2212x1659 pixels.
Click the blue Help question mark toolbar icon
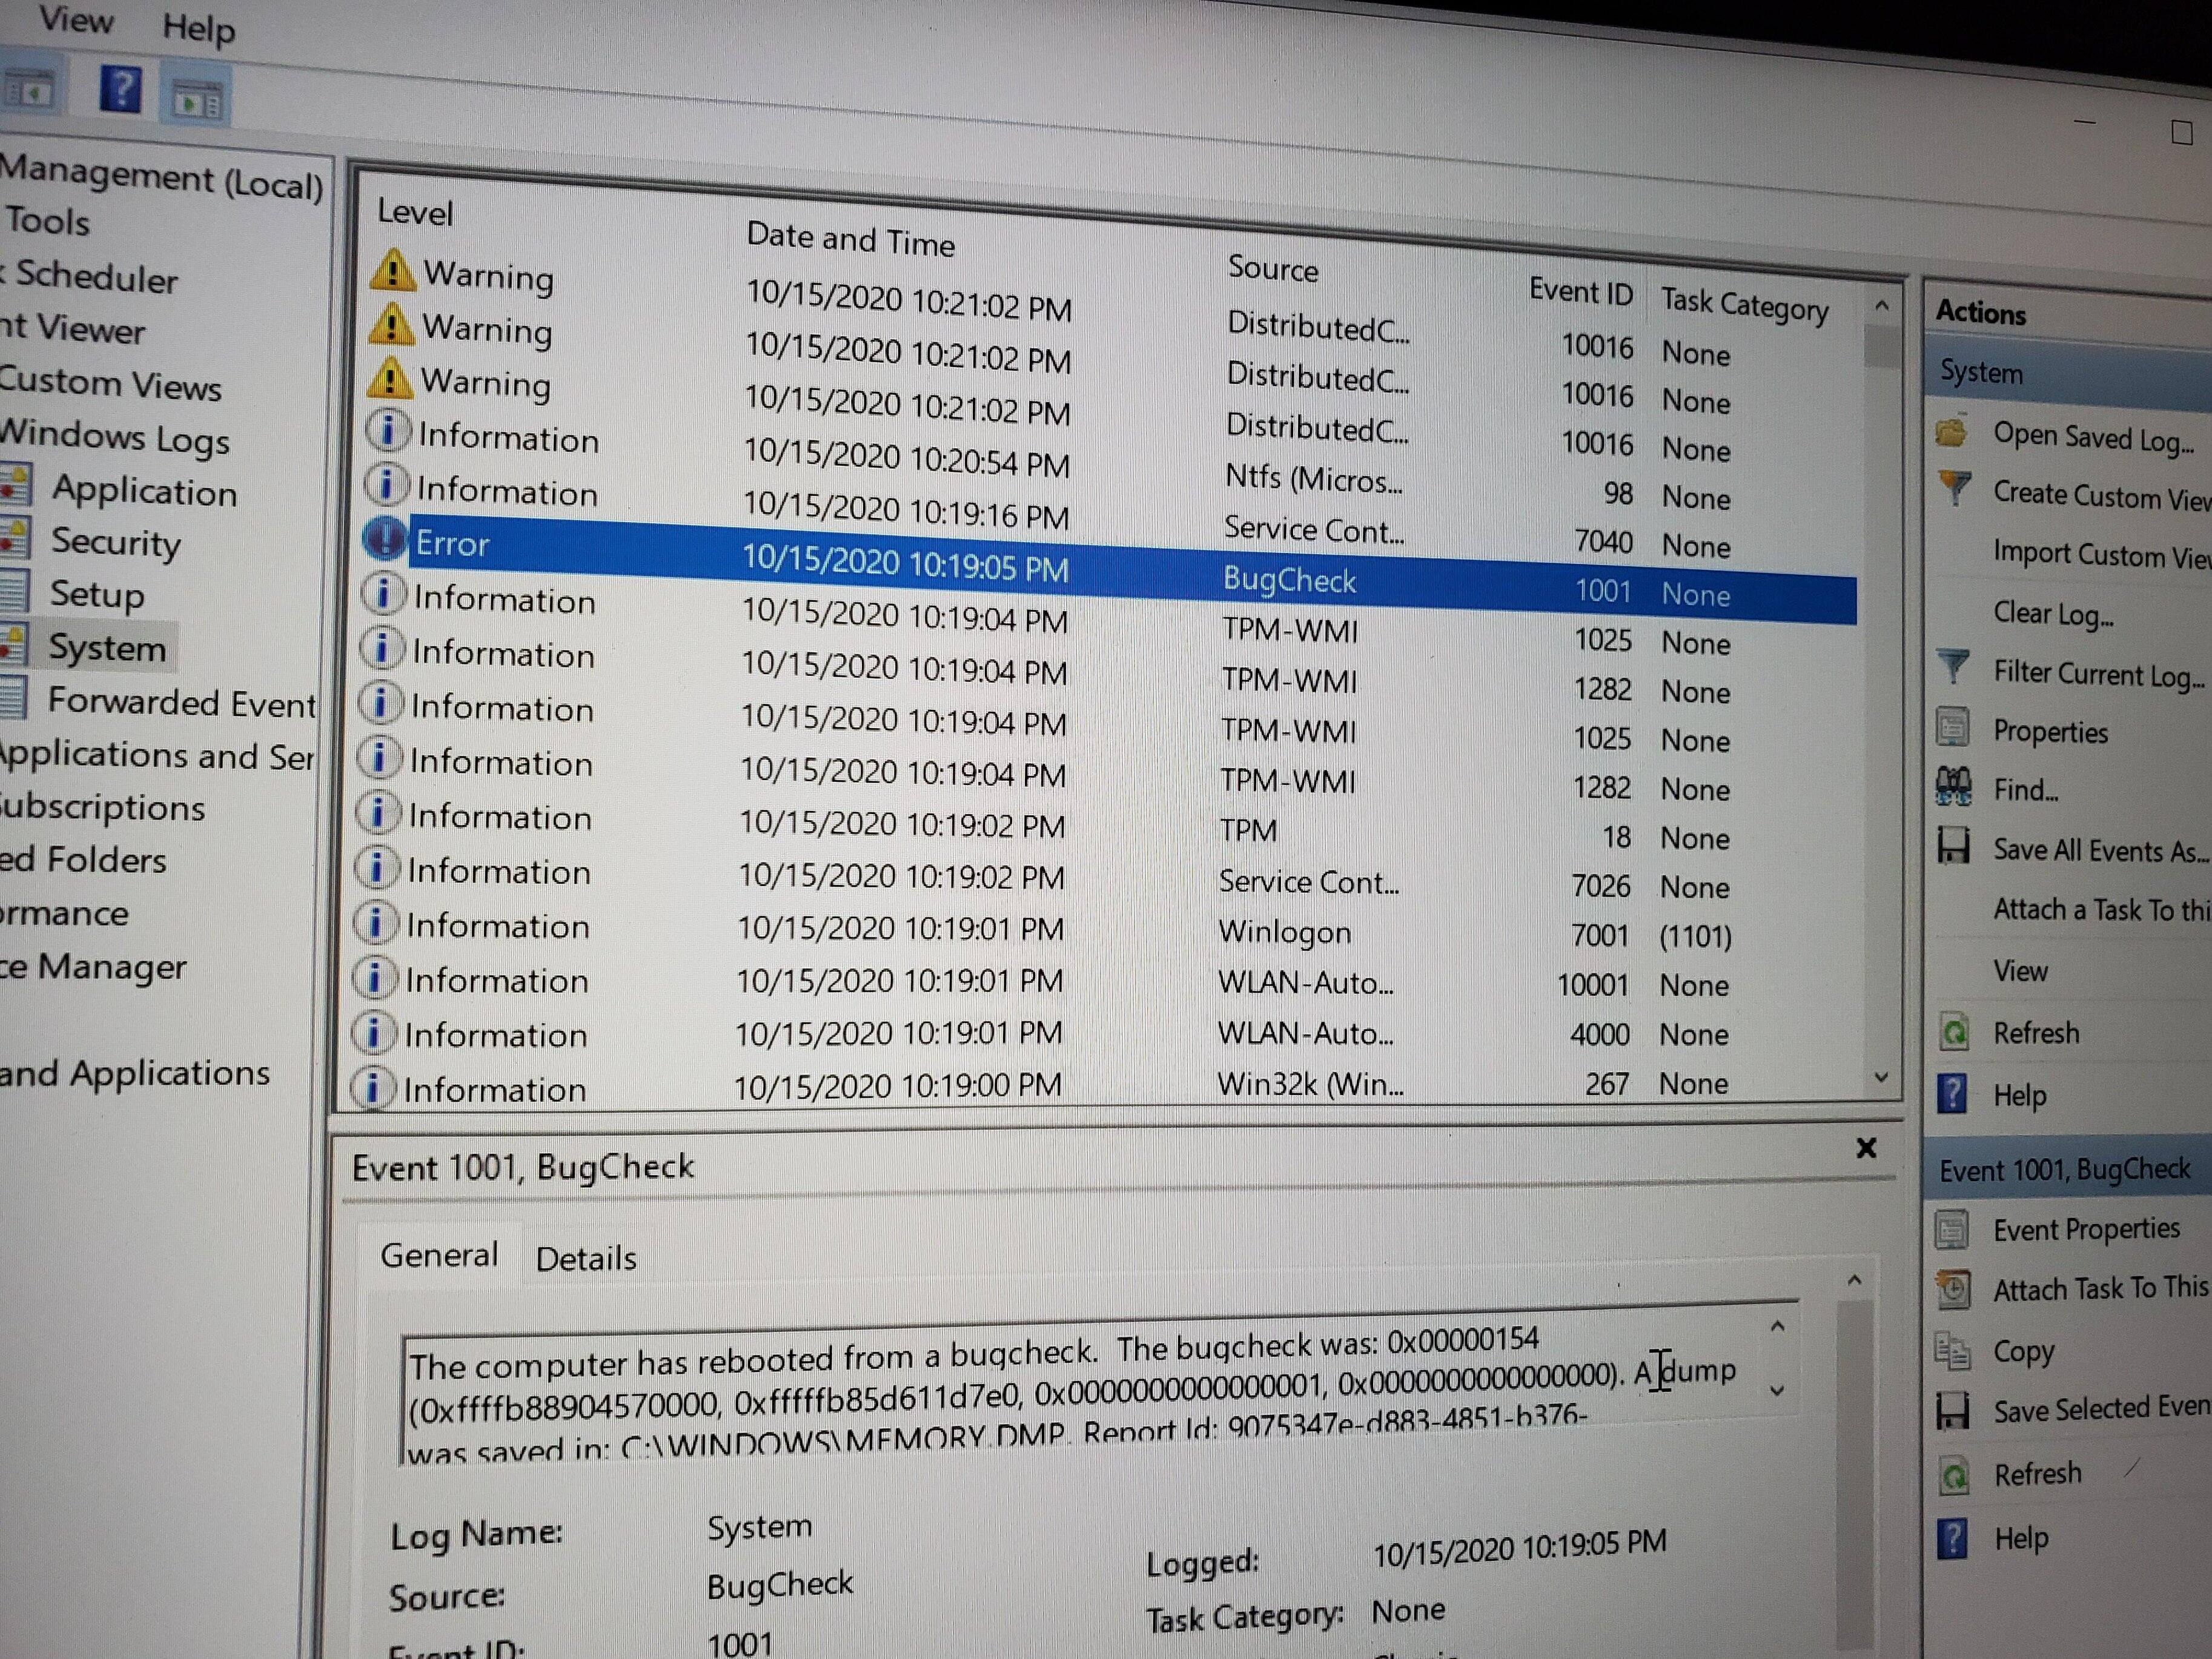click(120, 90)
